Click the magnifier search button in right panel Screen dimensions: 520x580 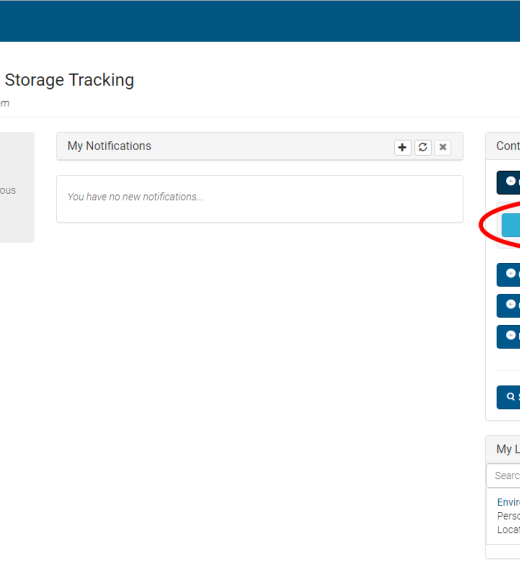(509, 397)
